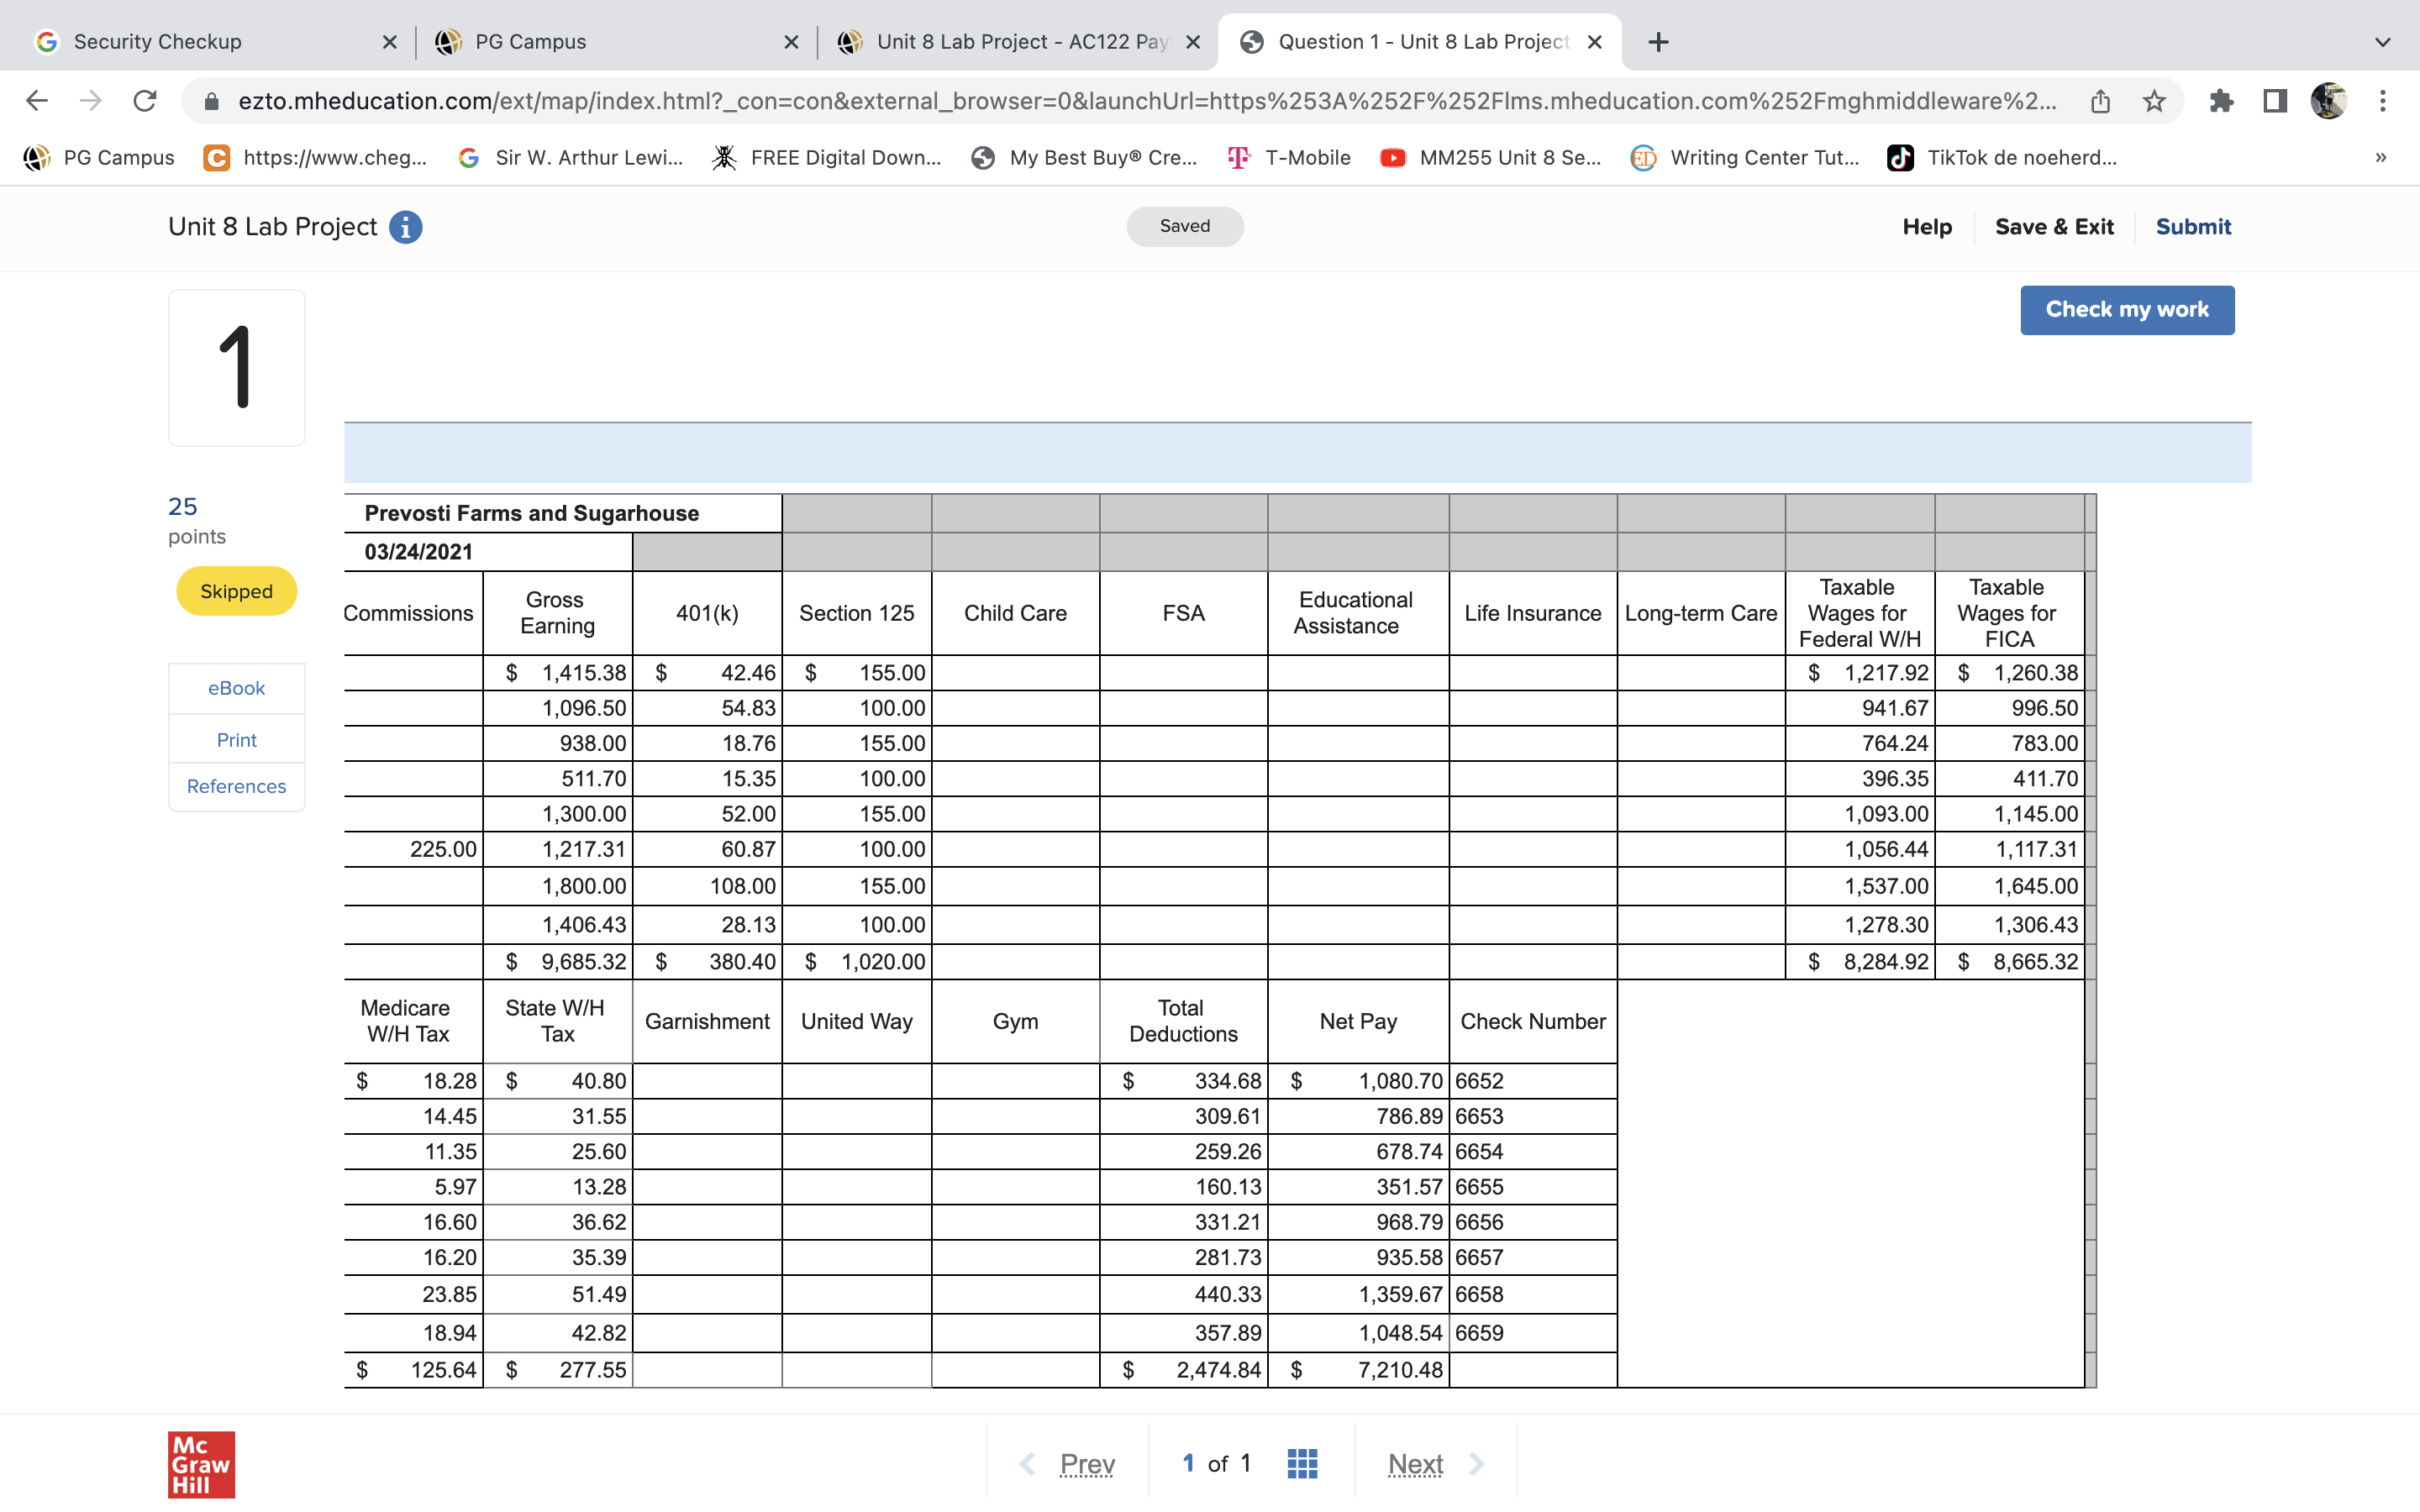Open the Chrome extensions puzzle icon
Screen dimensions: 2420x1512
(x=2221, y=101)
